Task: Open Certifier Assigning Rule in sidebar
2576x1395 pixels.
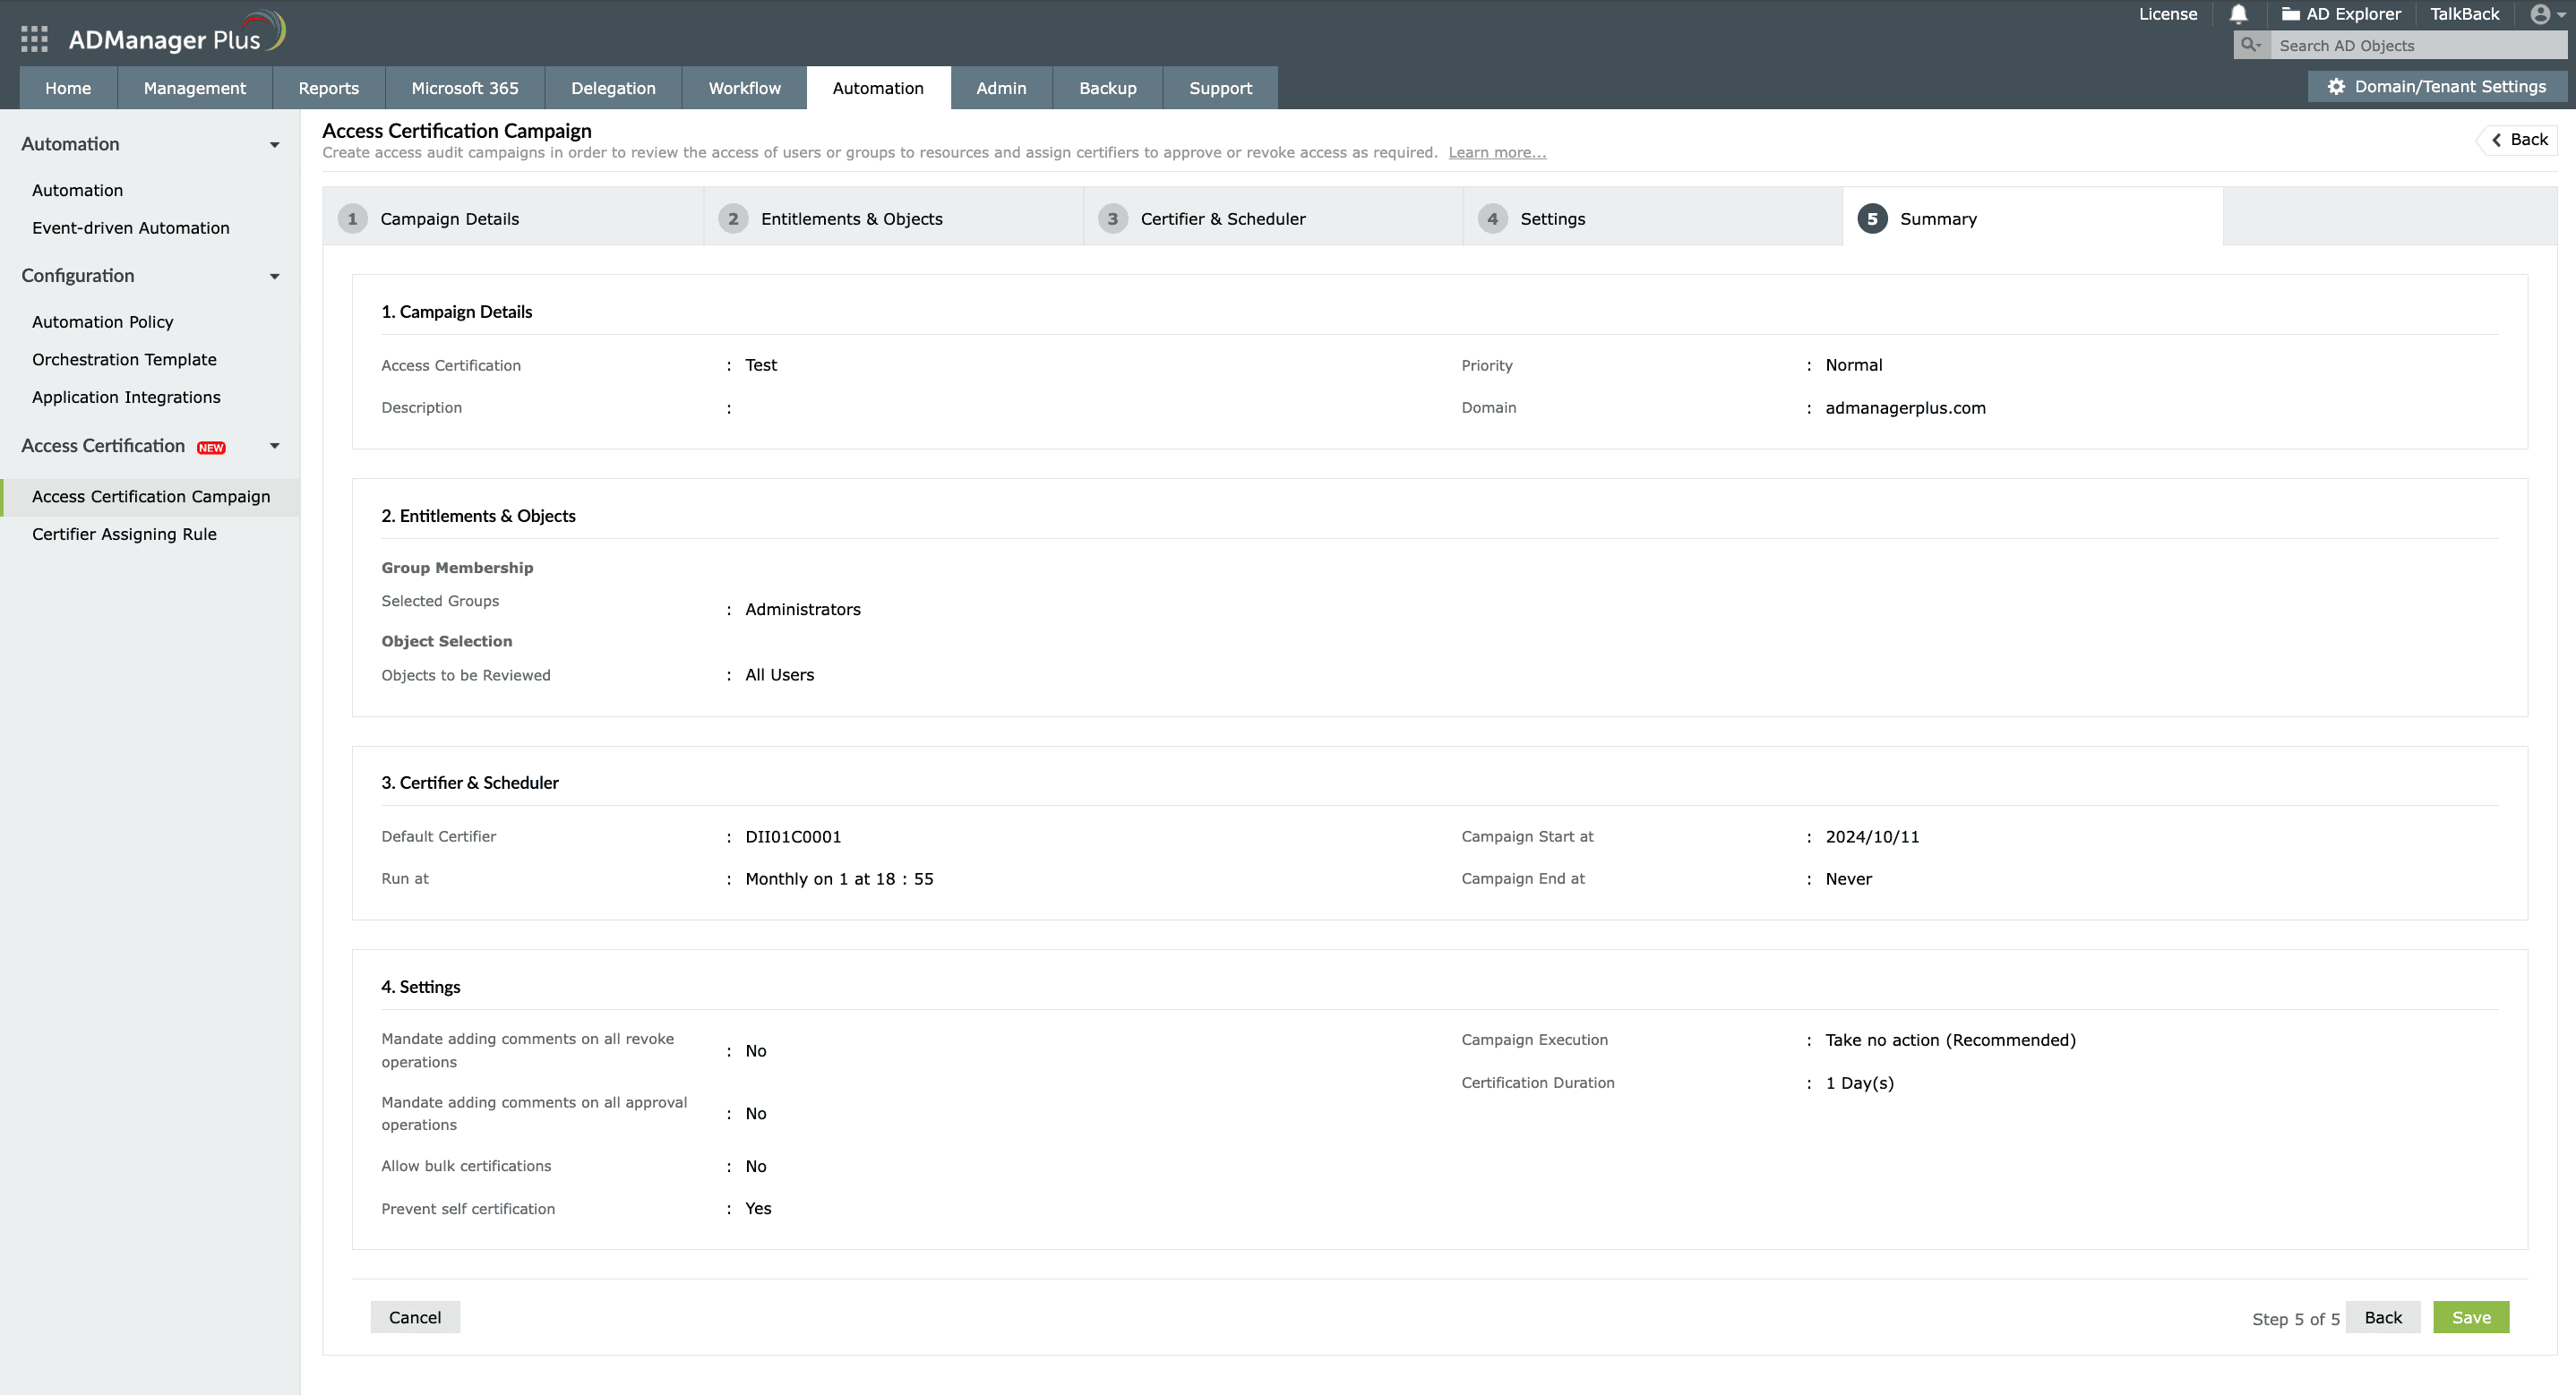Action: pos(124,534)
